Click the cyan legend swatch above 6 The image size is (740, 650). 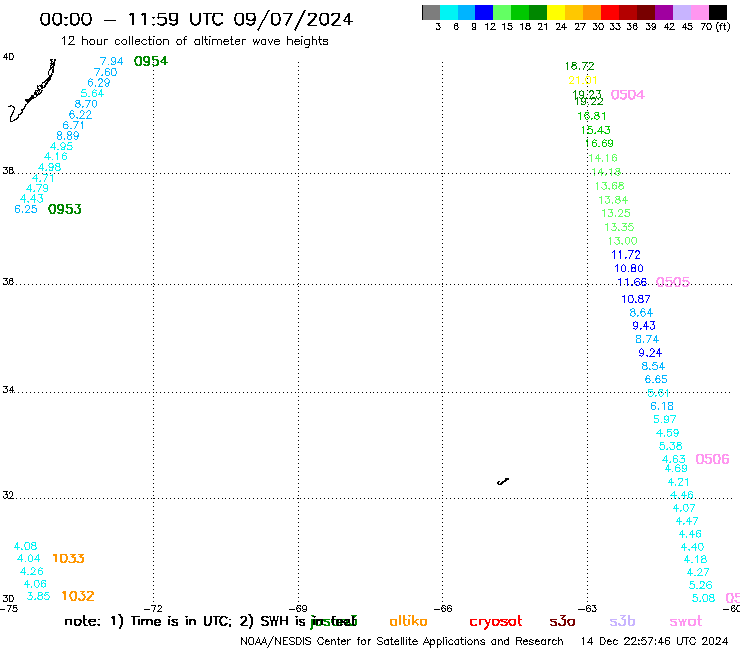pos(449,12)
